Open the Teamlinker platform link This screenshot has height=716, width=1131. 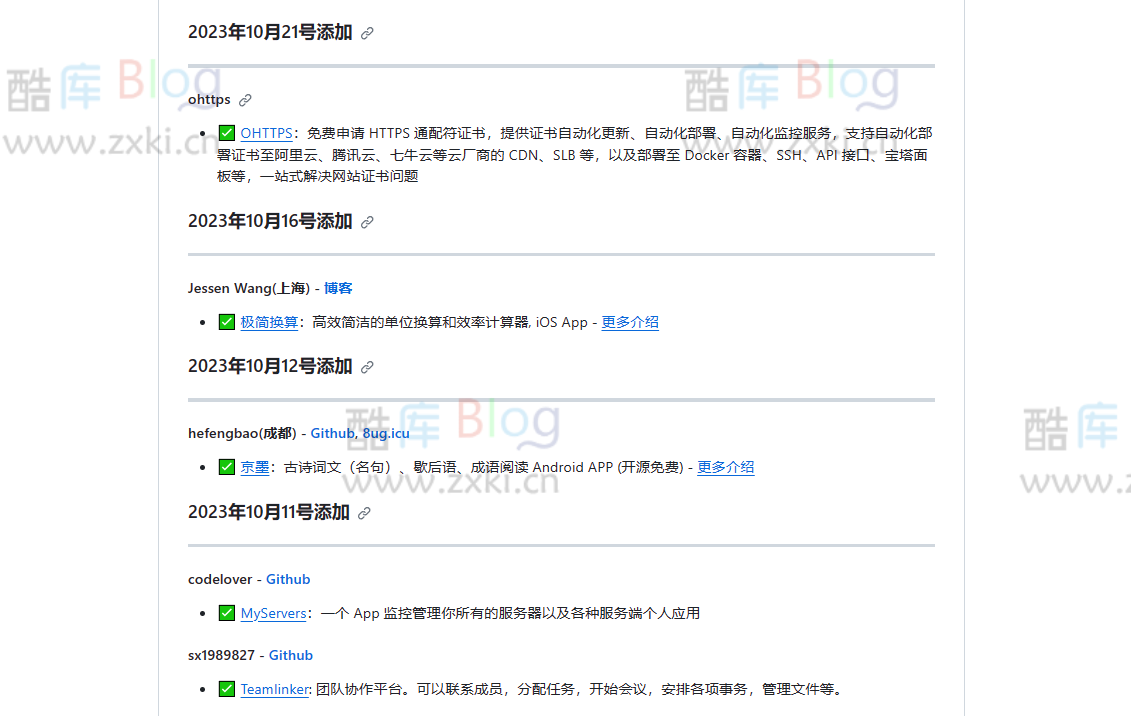[x=274, y=689]
